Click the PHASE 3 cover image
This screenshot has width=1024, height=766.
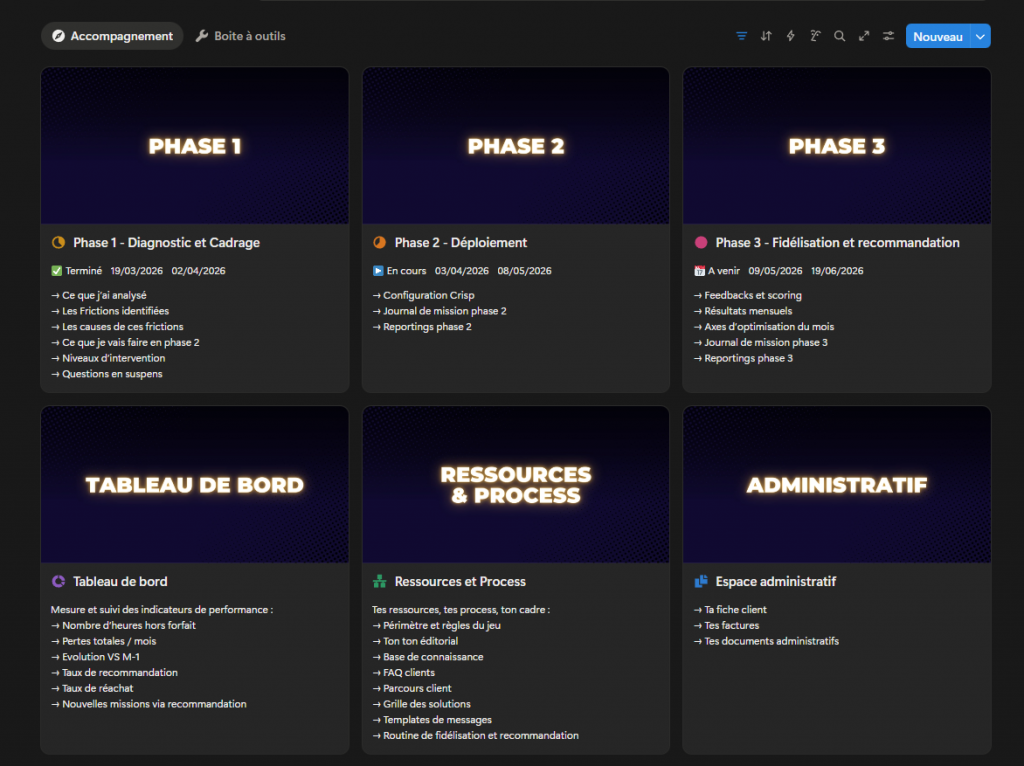pos(836,146)
